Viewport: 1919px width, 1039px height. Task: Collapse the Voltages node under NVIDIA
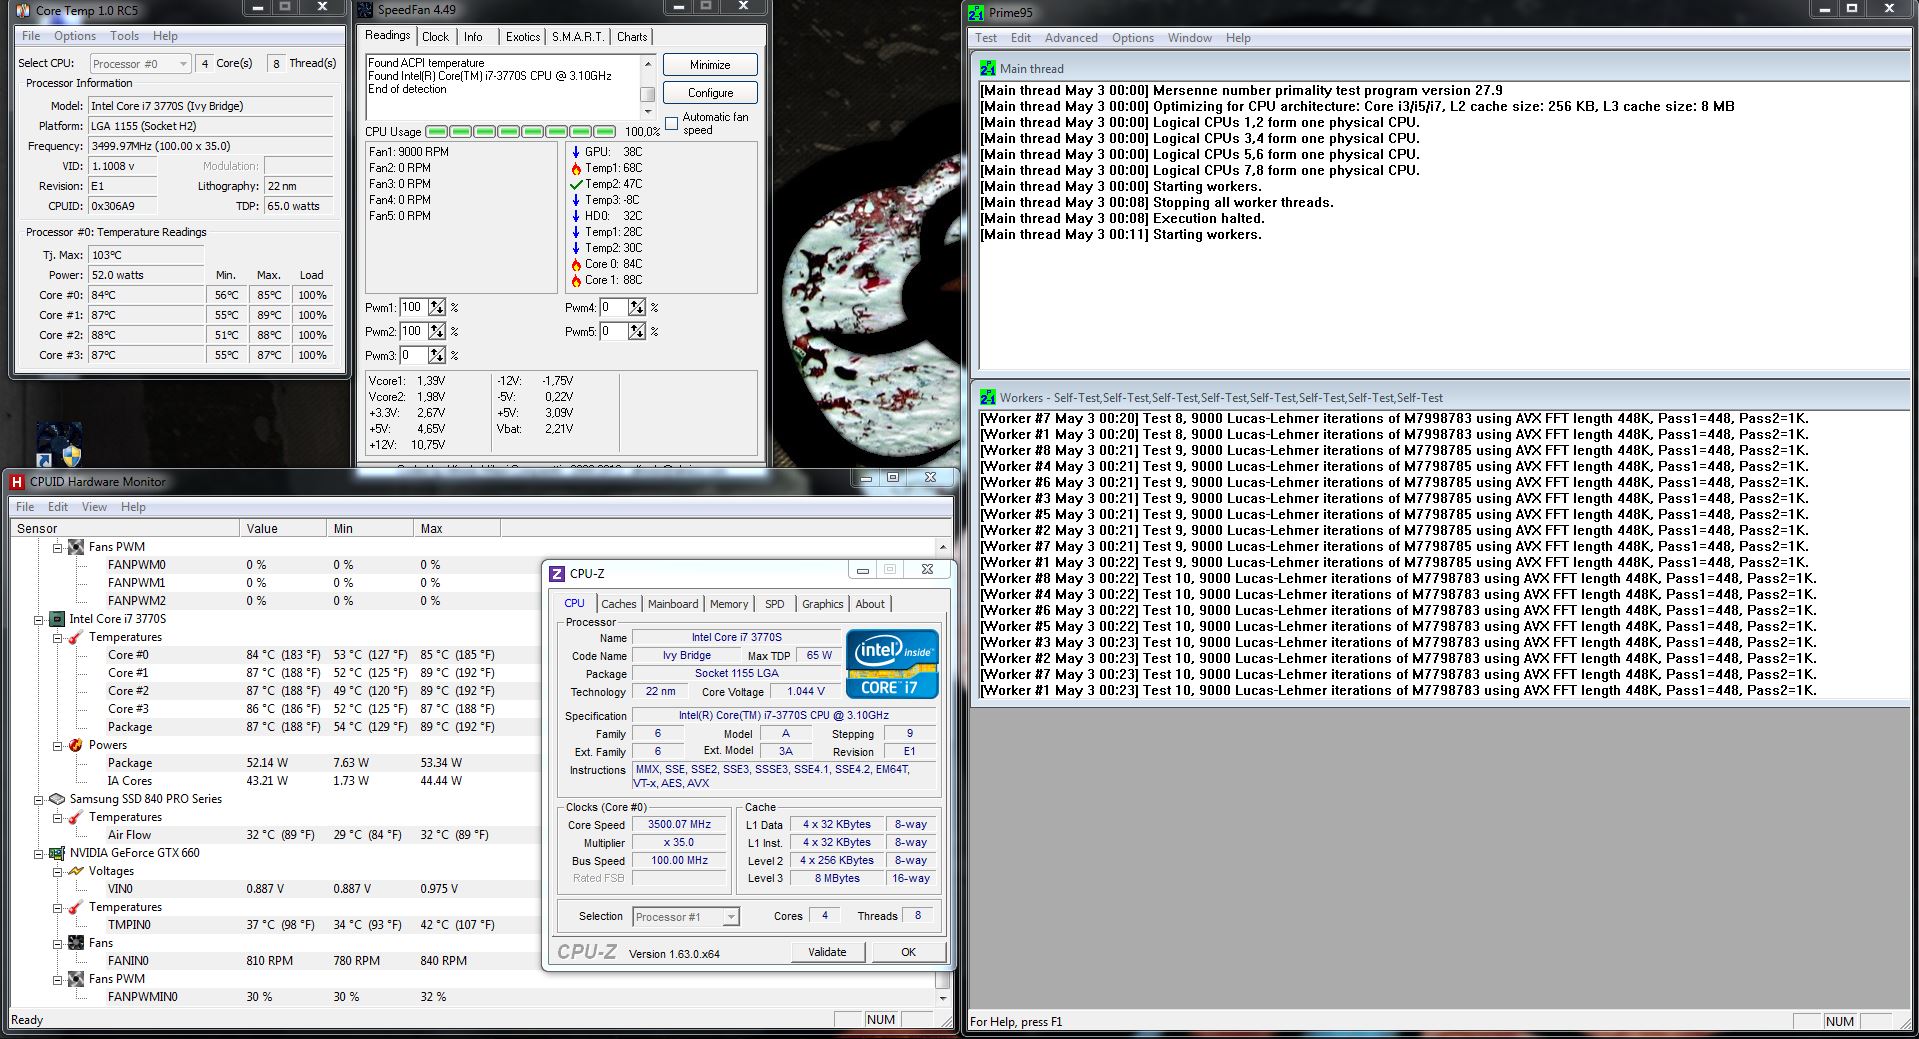point(58,872)
